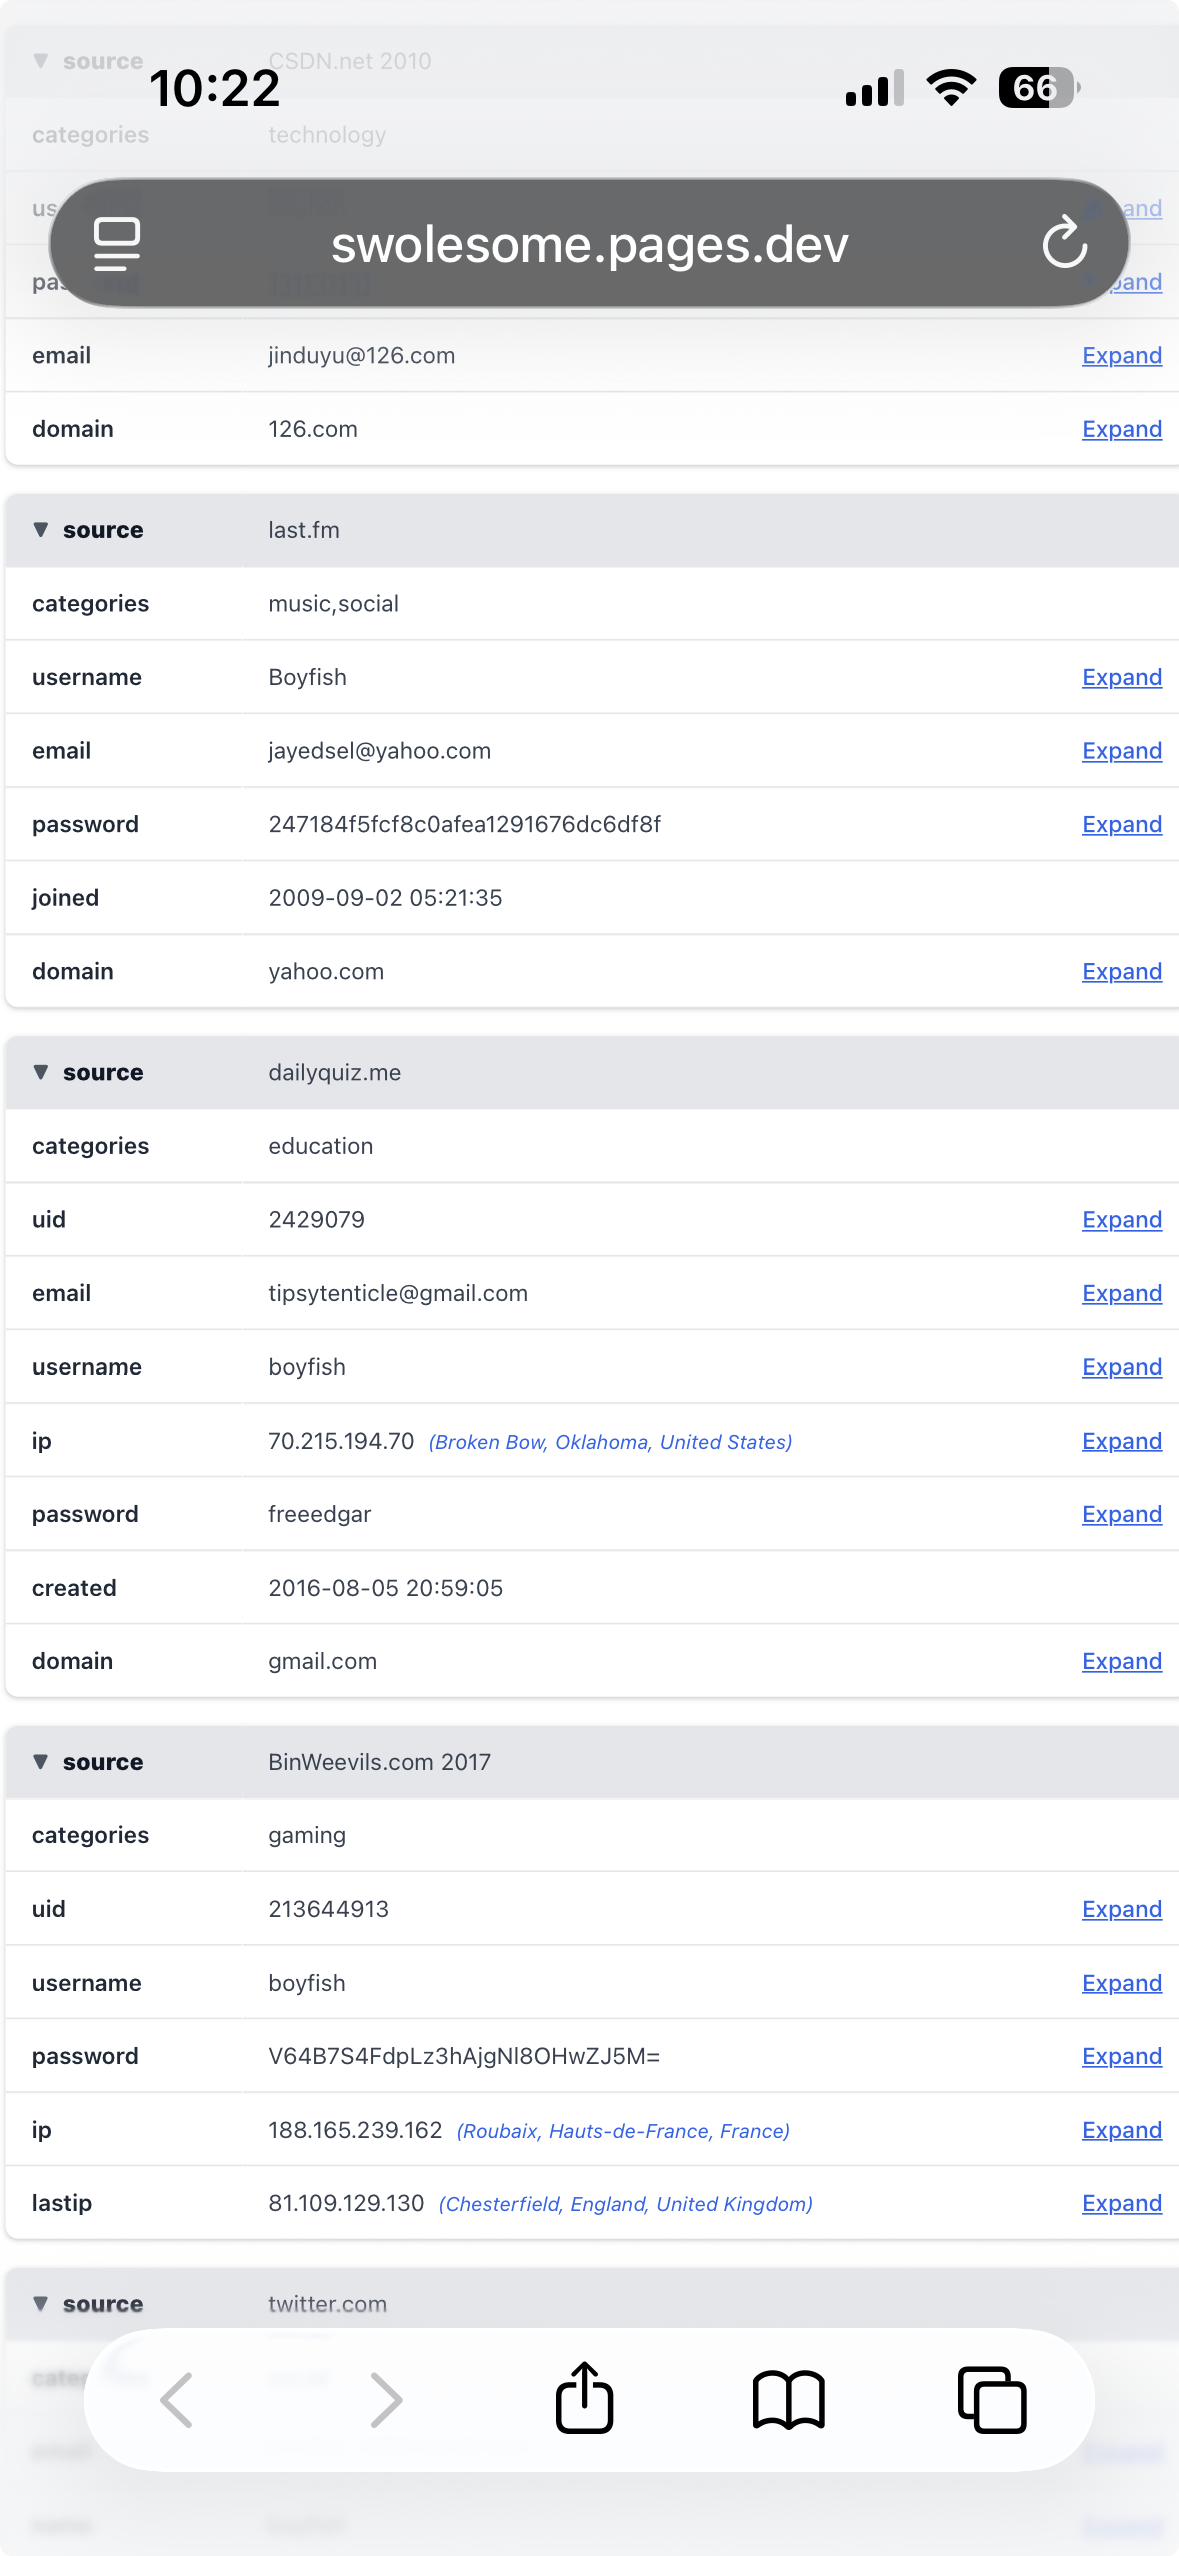1179x2556 pixels.
Task: Click the Roubaix, Hauts-de-France location link
Action: 623,2131
